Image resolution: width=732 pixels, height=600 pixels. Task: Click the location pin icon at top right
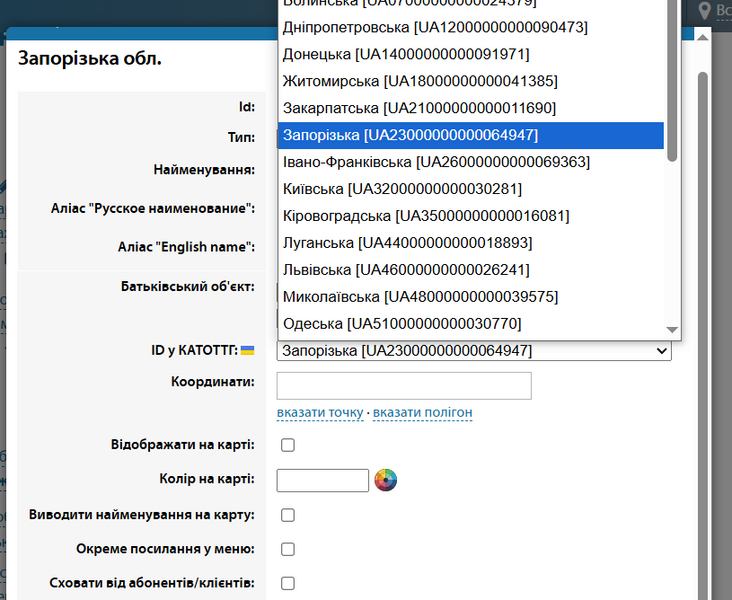point(705,11)
